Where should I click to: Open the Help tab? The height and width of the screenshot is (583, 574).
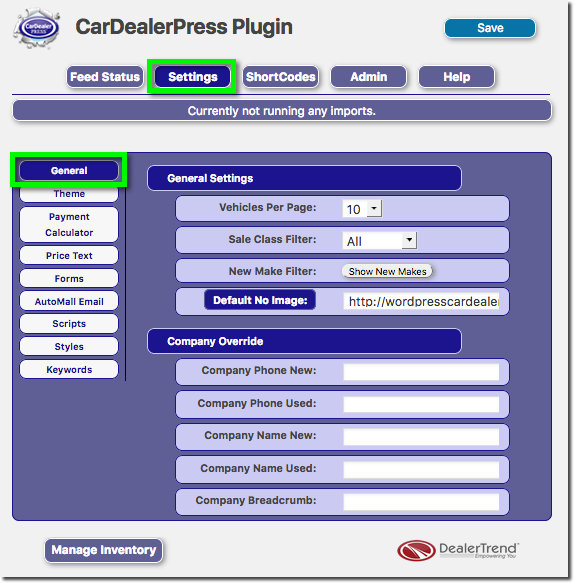click(457, 77)
